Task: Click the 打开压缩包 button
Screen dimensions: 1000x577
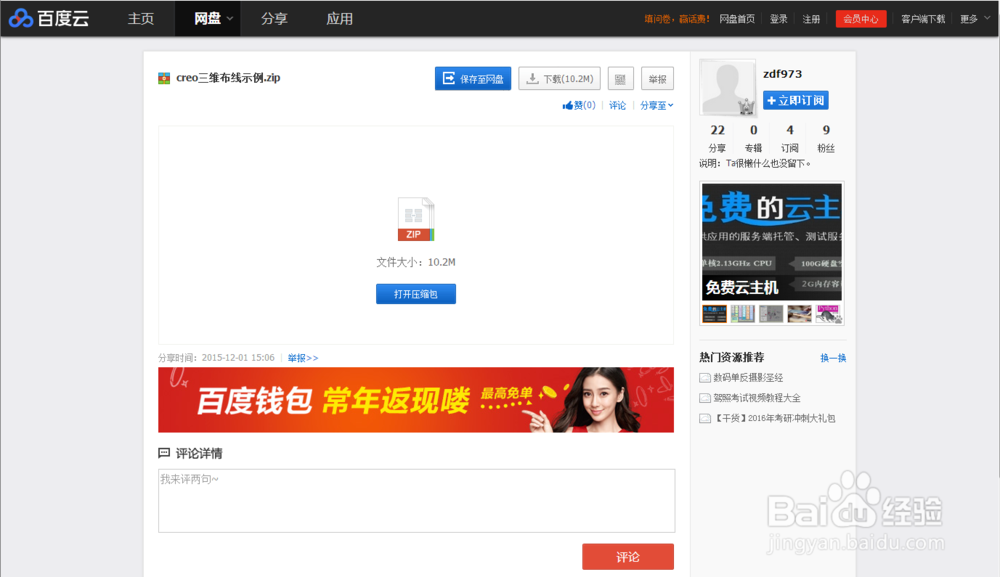Action: [416, 294]
